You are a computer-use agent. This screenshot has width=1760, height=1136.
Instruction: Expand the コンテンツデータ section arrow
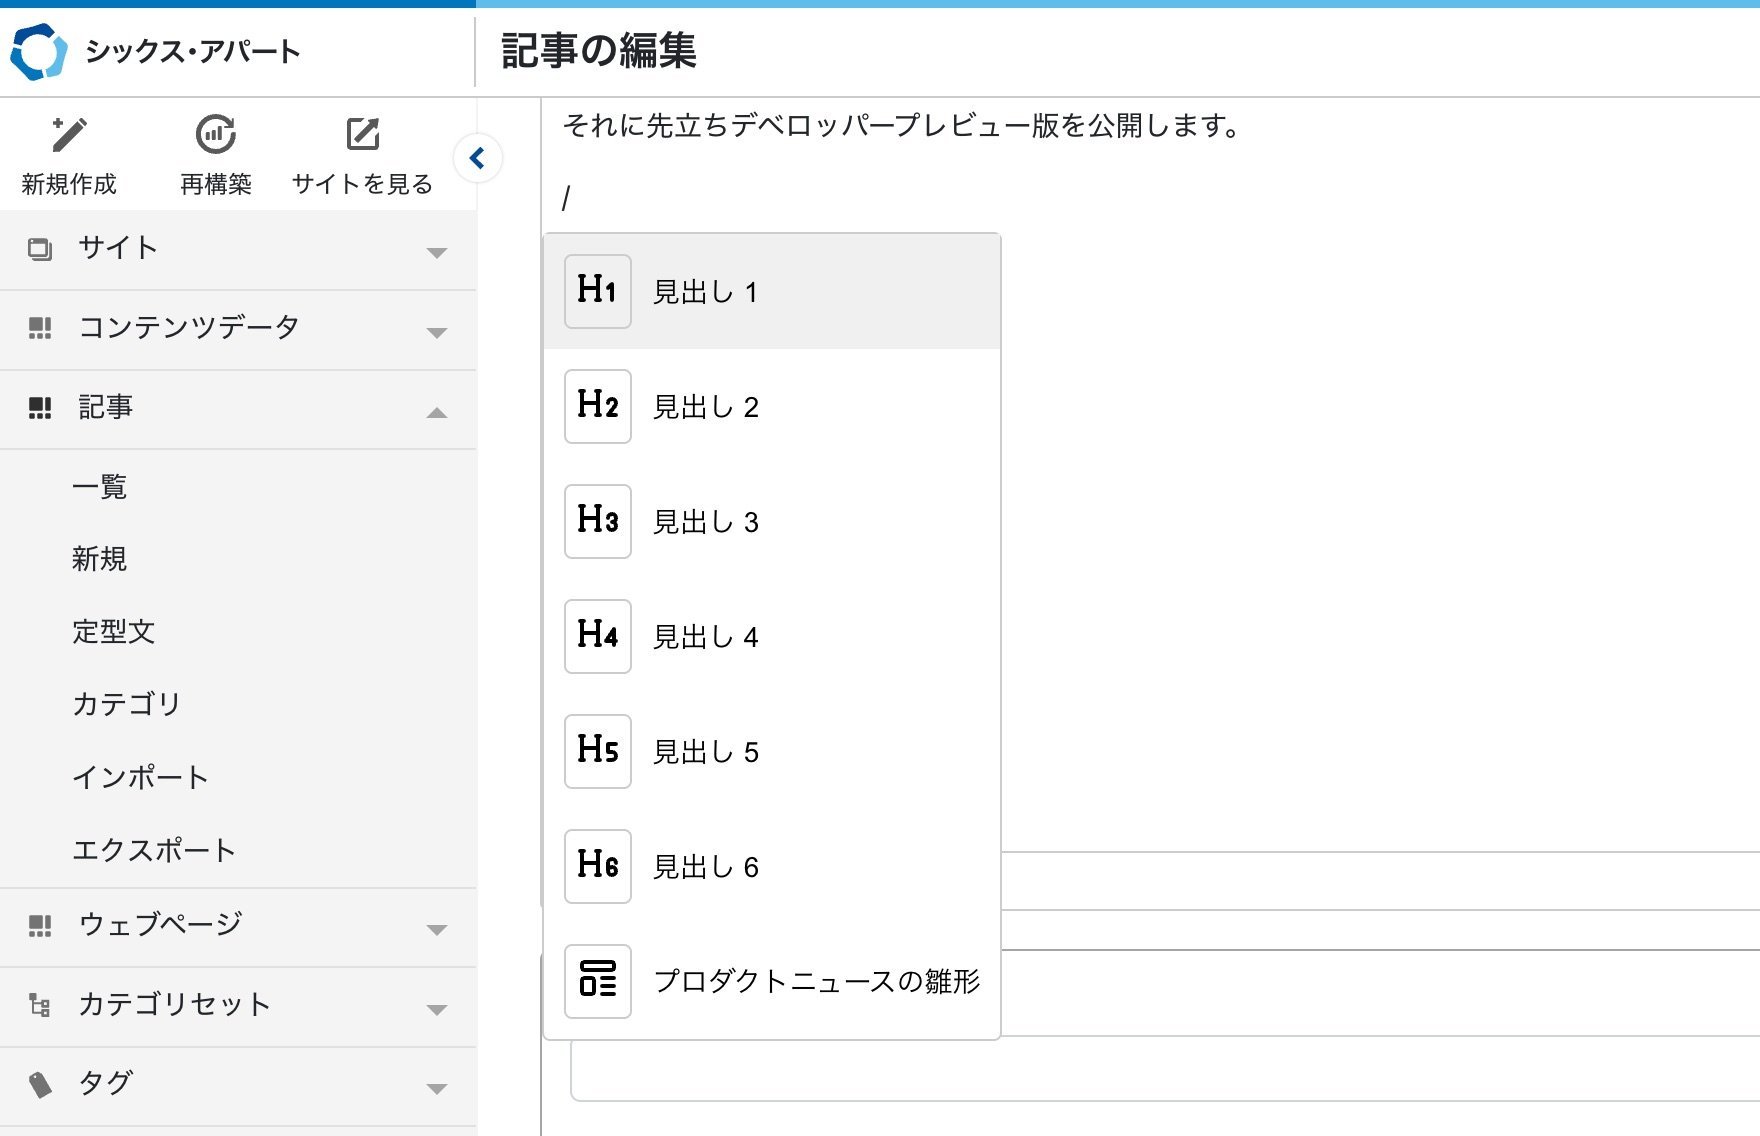coord(436,332)
